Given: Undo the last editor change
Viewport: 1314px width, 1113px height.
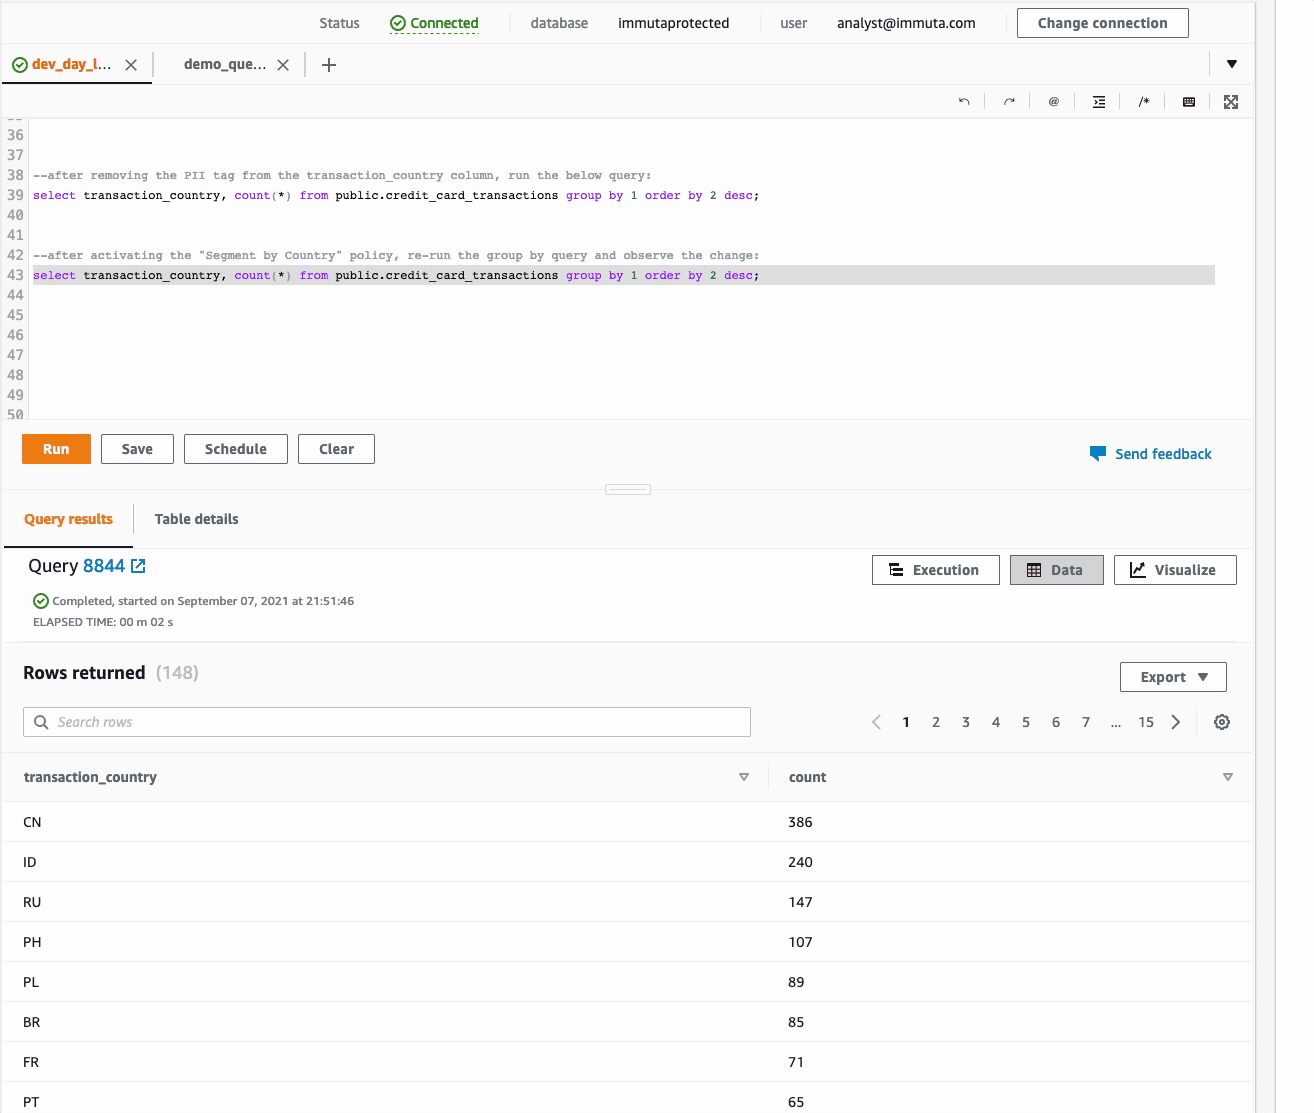Looking at the screenshot, I should 964,102.
